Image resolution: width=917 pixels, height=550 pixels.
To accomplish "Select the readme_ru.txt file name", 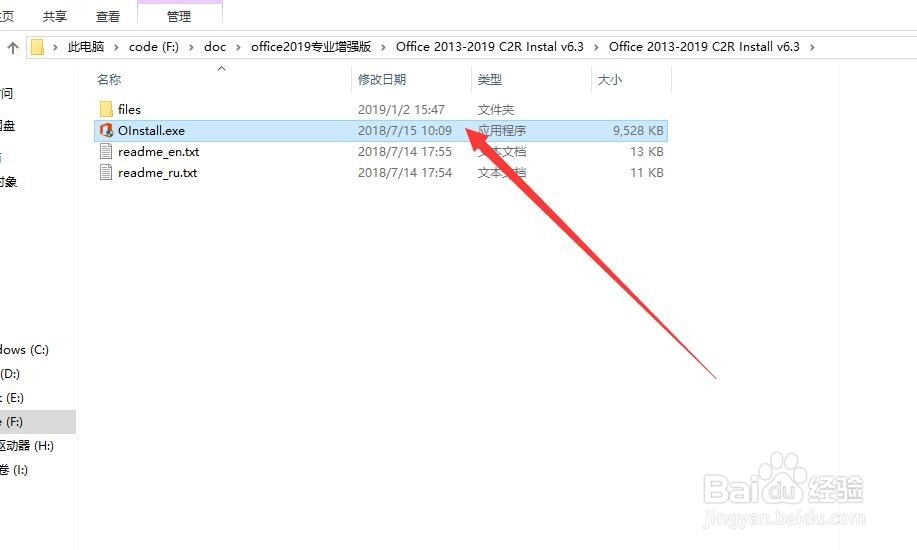I will pyautogui.click(x=158, y=173).
